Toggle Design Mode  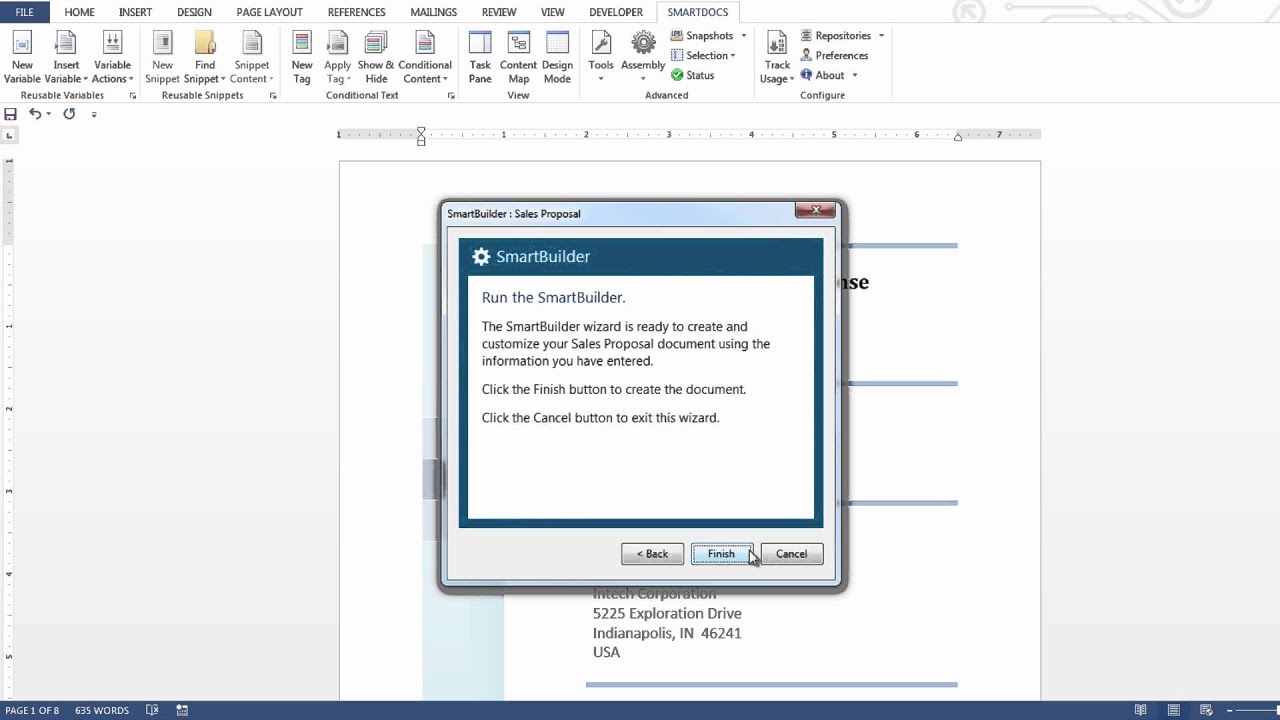(x=557, y=57)
